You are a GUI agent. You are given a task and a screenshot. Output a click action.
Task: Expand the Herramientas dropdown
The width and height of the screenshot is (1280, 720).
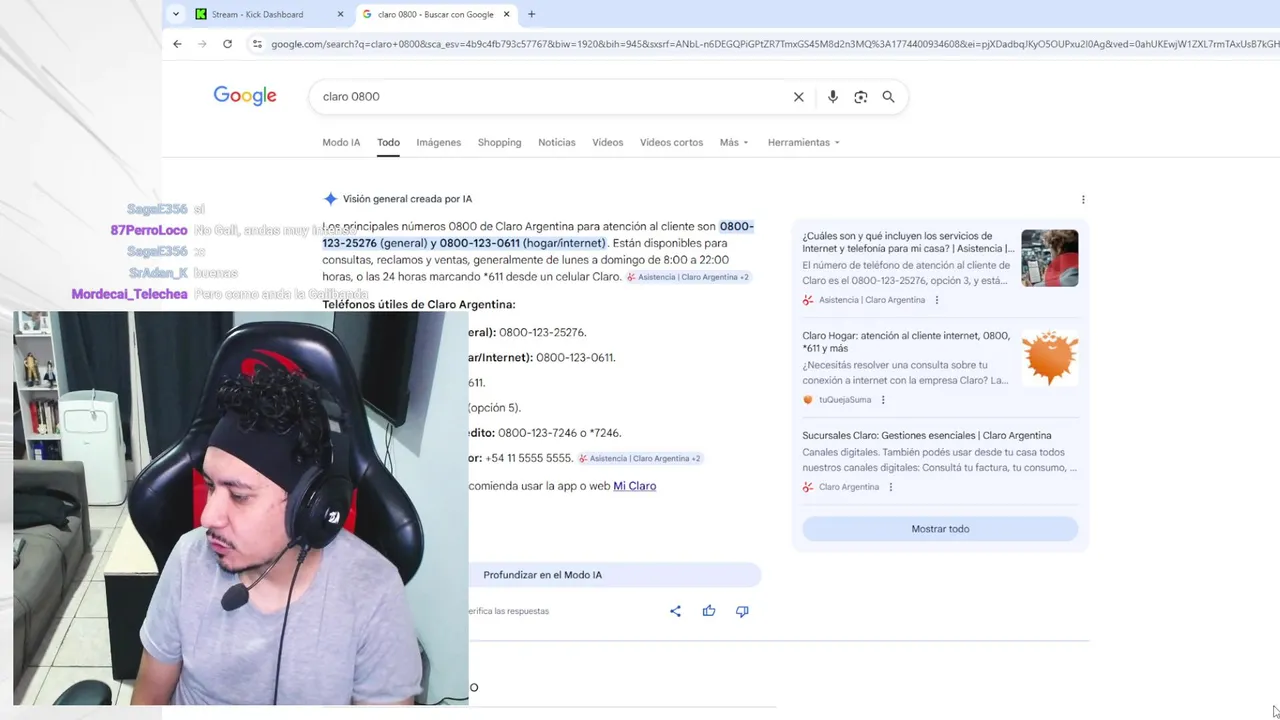coord(804,142)
